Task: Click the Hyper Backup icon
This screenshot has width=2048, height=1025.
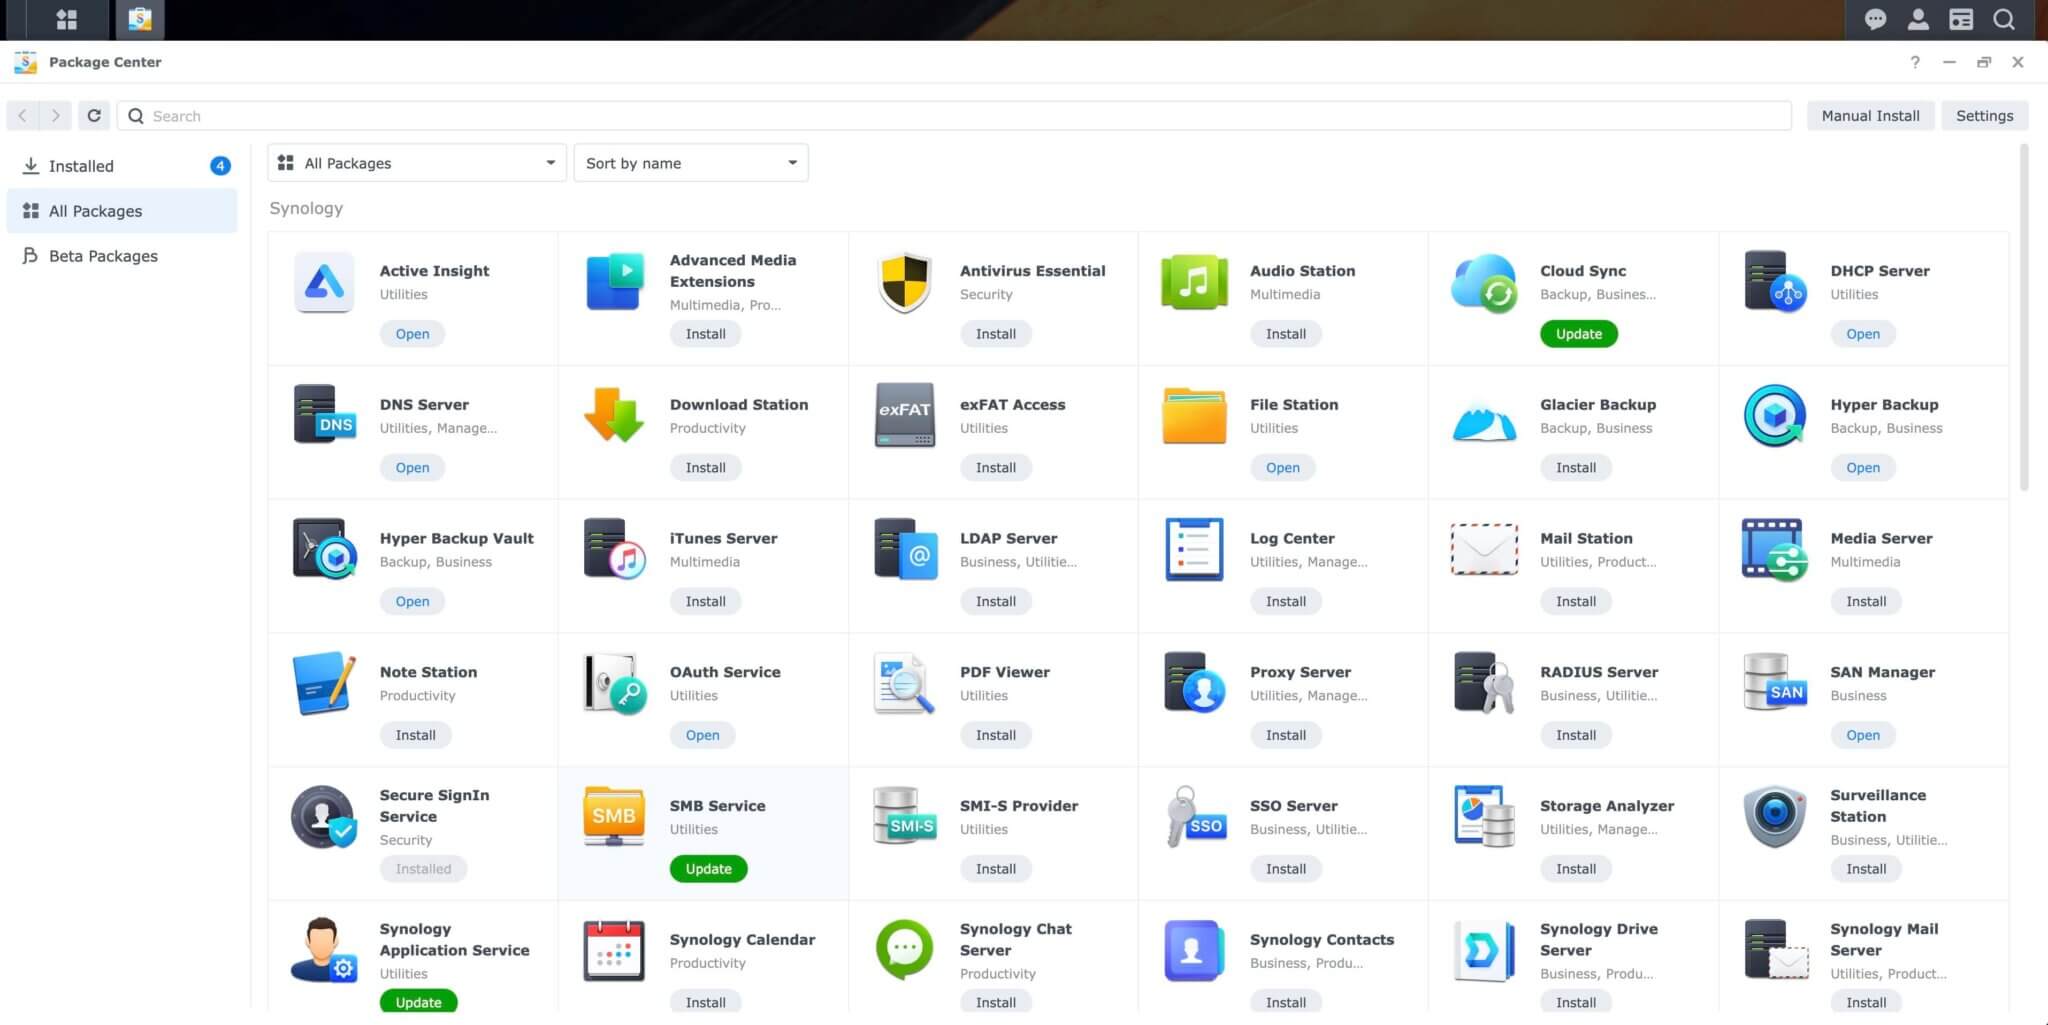Action: 1775,415
